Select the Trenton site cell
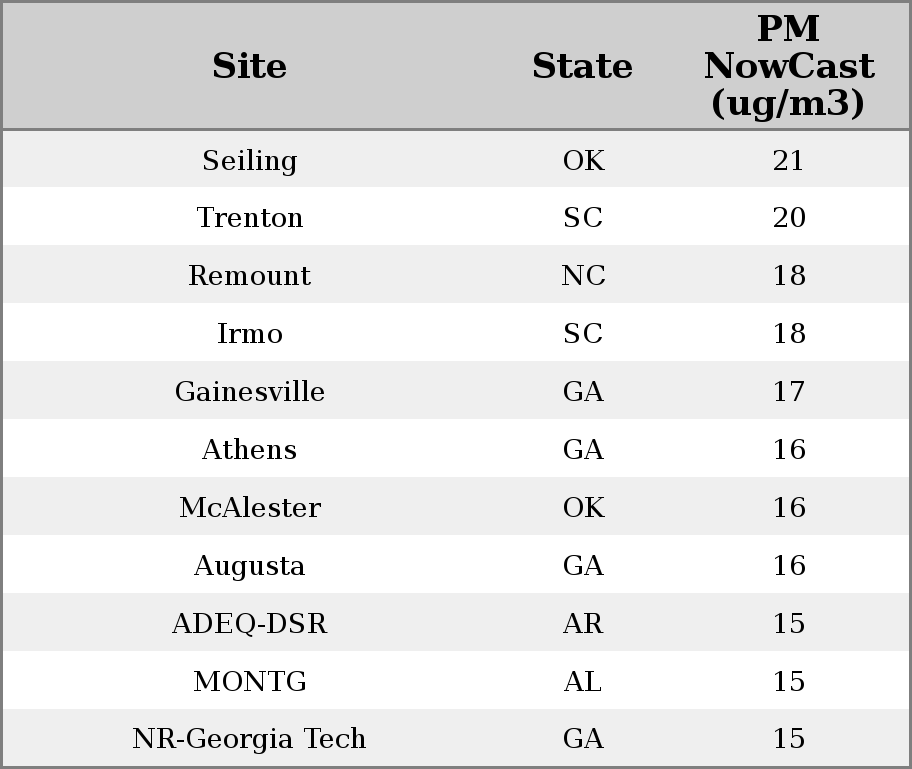The width and height of the screenshot is (912, 769). 250,218
